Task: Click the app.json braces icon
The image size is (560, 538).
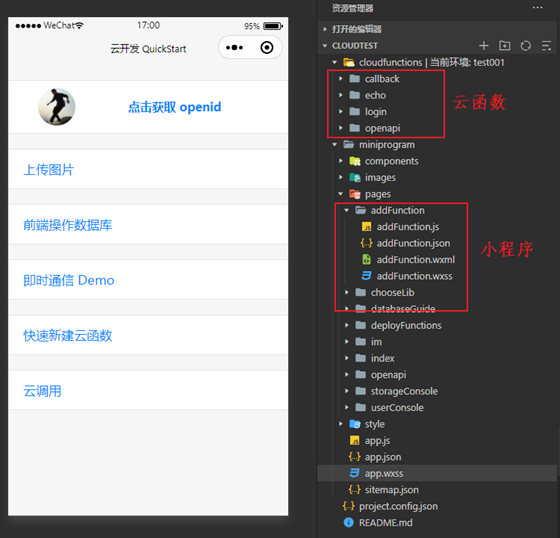Action: coord(354,457)
